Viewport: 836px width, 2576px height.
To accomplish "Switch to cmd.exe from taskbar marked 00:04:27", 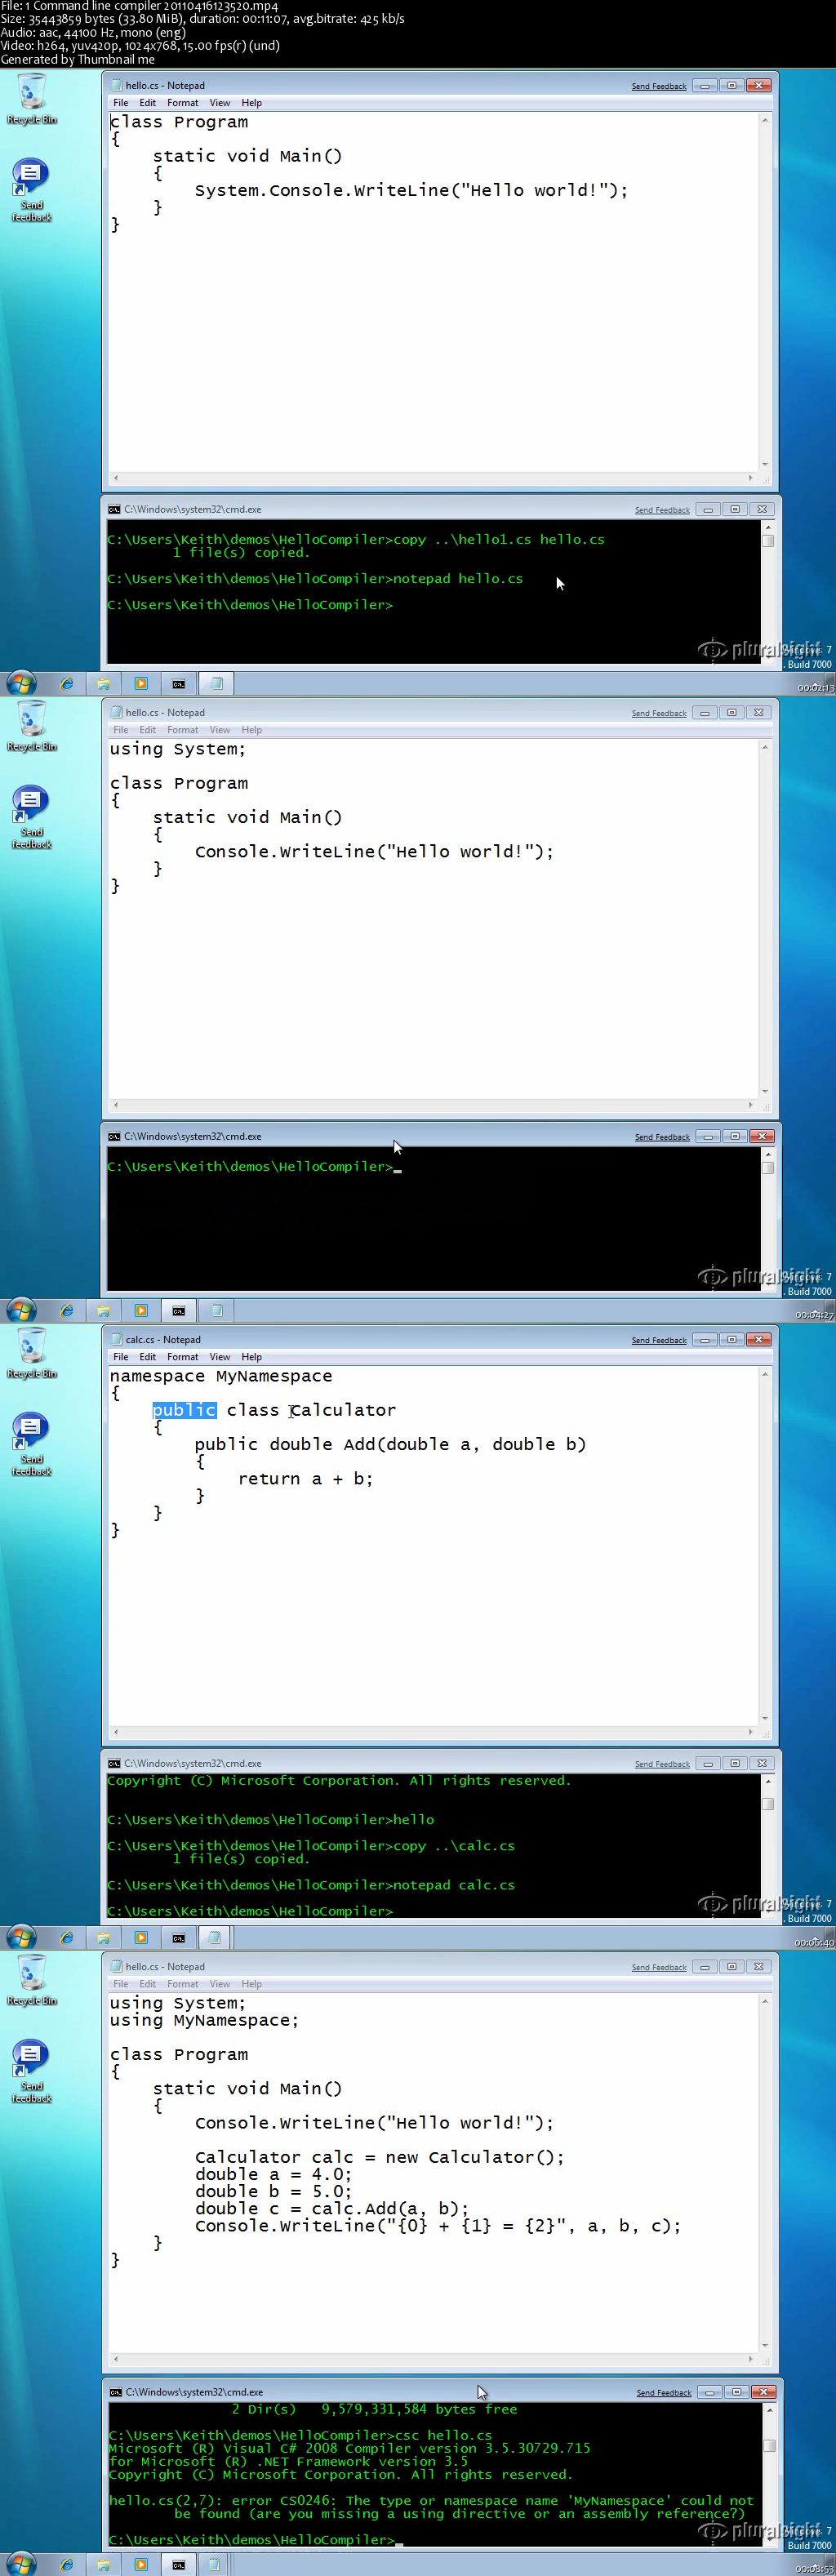I will (179, 1311).
